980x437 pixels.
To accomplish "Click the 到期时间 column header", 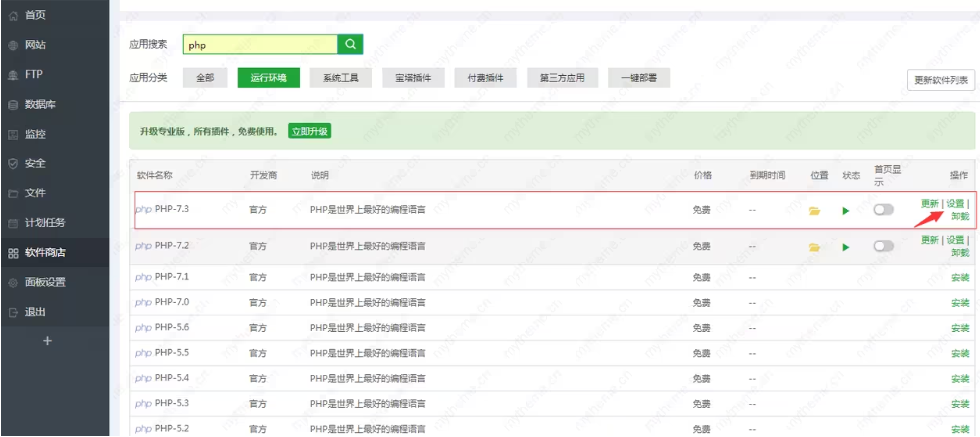I will coord(767,176).
